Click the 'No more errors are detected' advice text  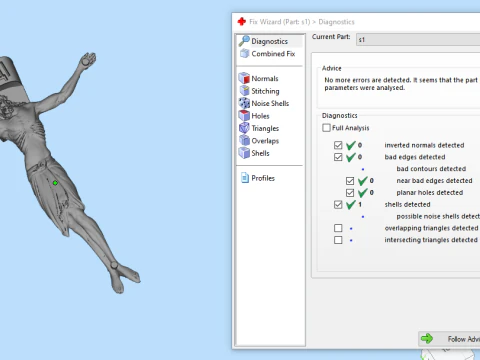pos(401,84)
